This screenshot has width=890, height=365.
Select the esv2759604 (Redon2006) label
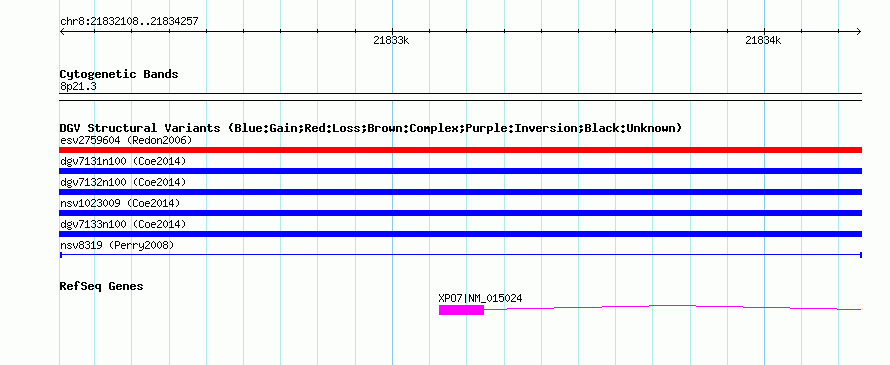126,140
